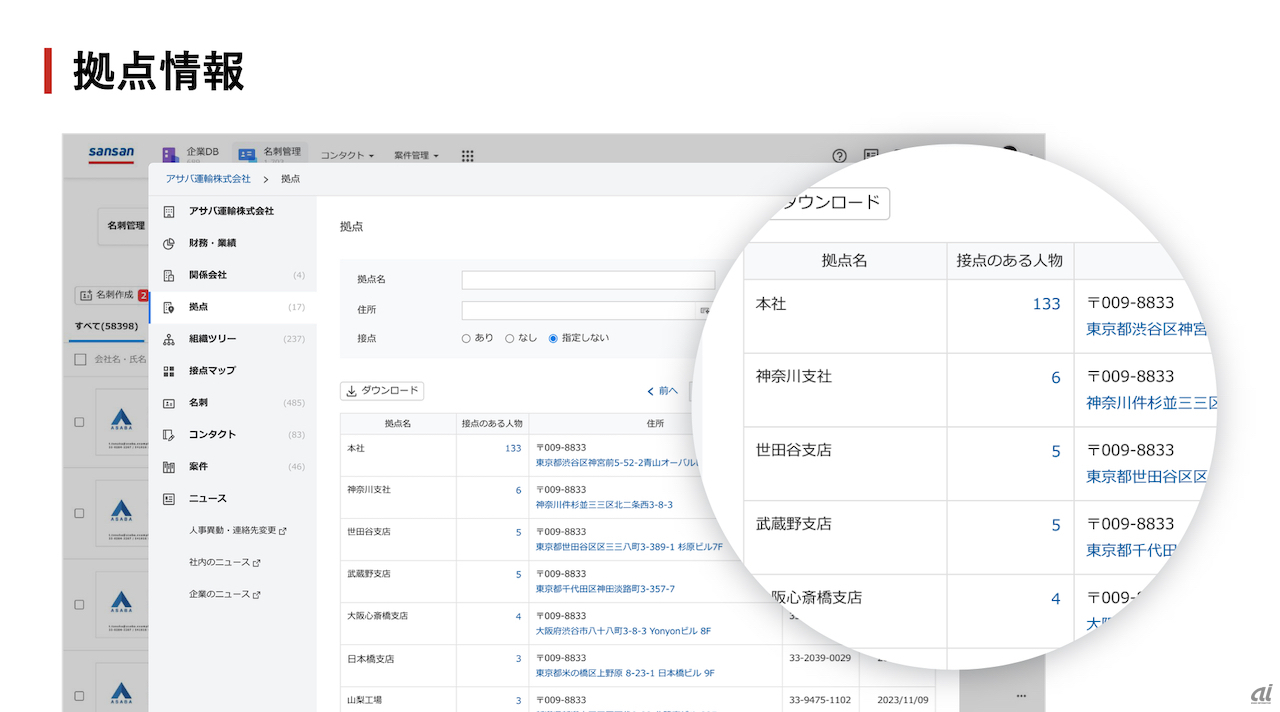Click the ダウンロード button above the table
The height and width of the screenshot is (712, 1280).
382,391
